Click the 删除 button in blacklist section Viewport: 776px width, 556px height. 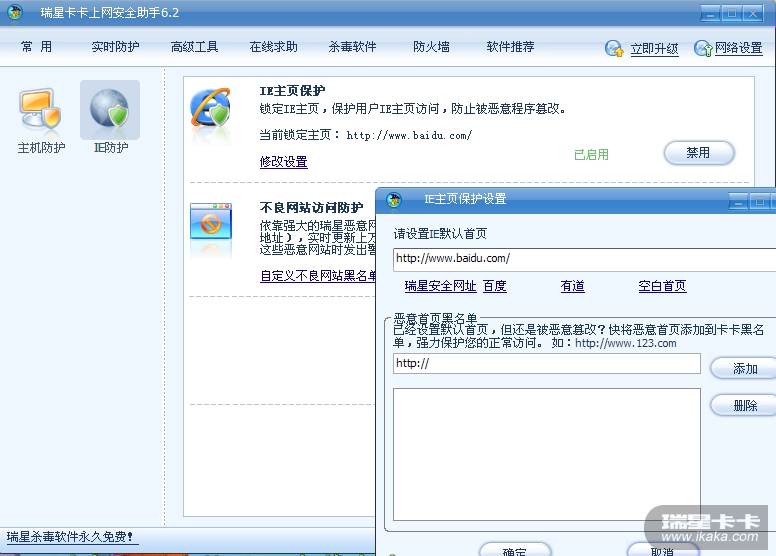[744, 405]
